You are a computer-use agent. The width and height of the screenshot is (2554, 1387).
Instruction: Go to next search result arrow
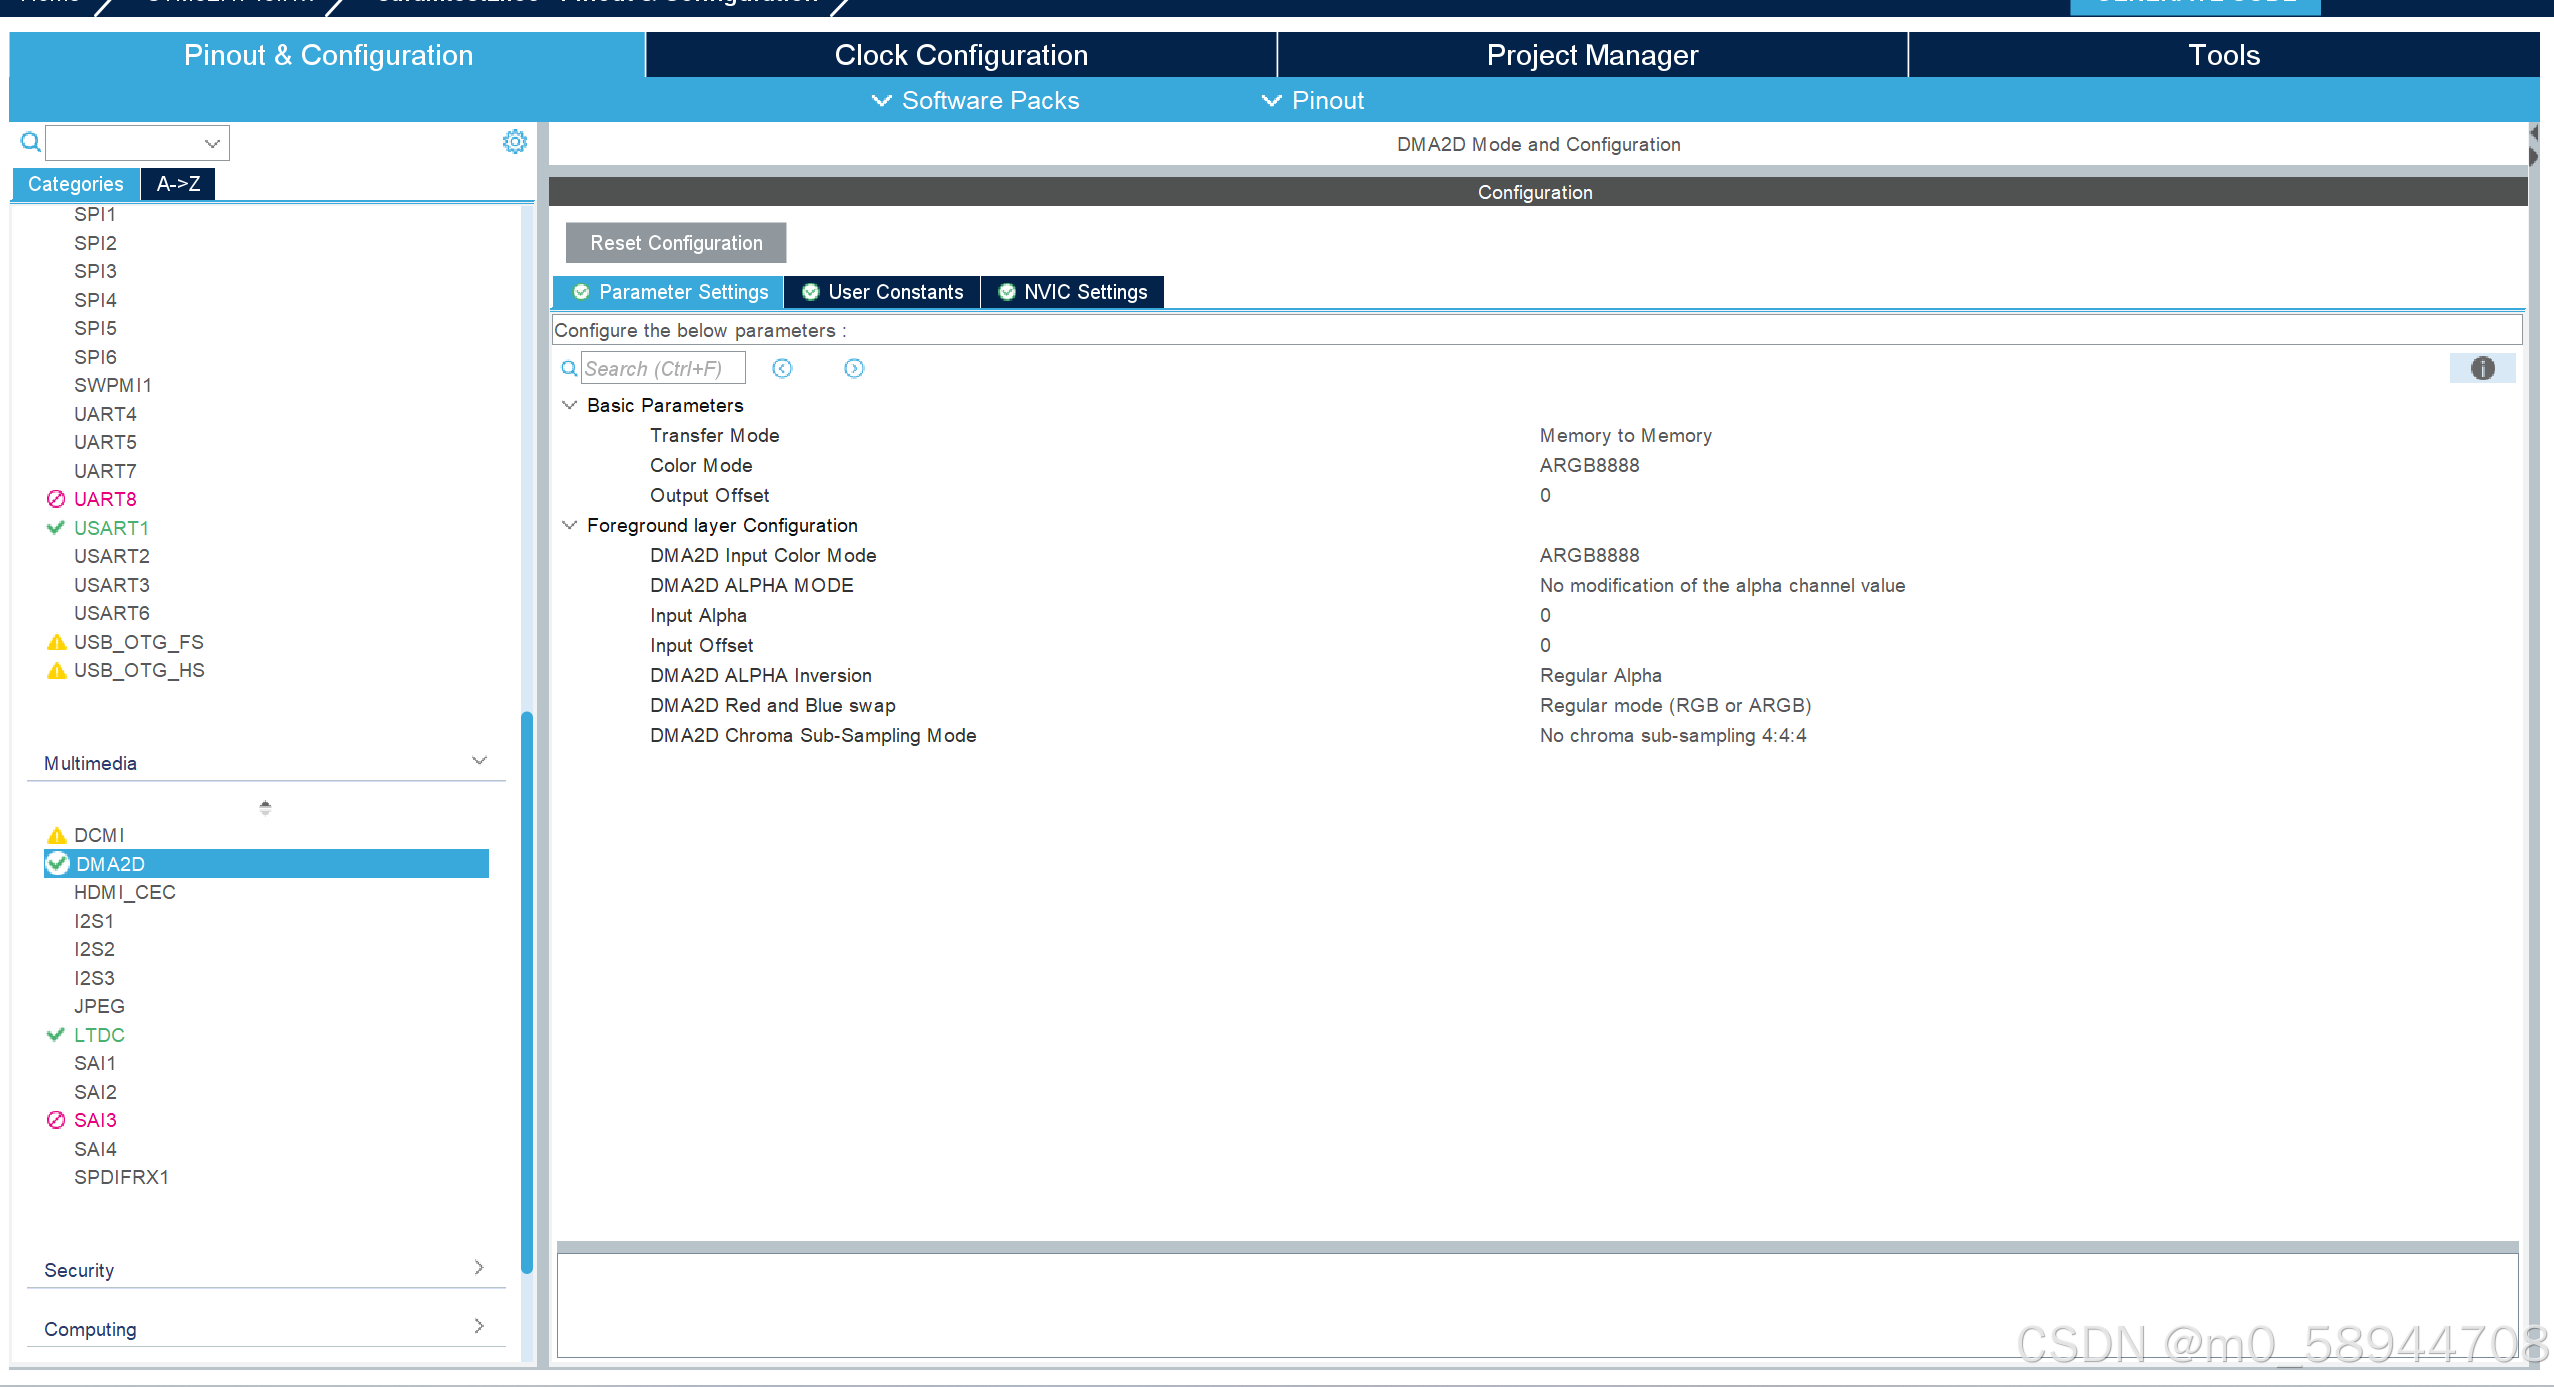[854, 368]
